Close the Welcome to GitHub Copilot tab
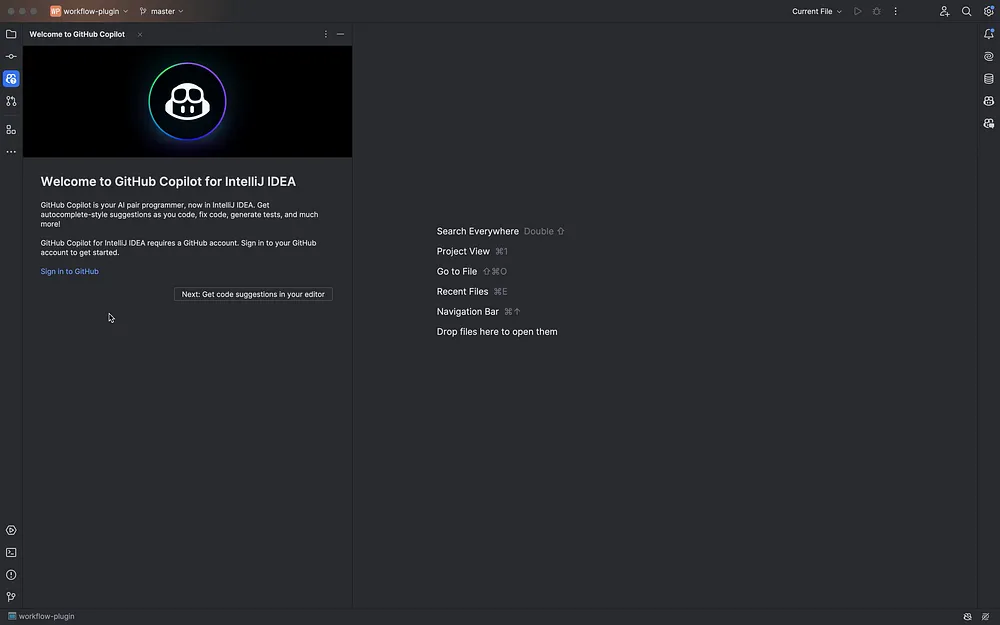 click(140, 34)
